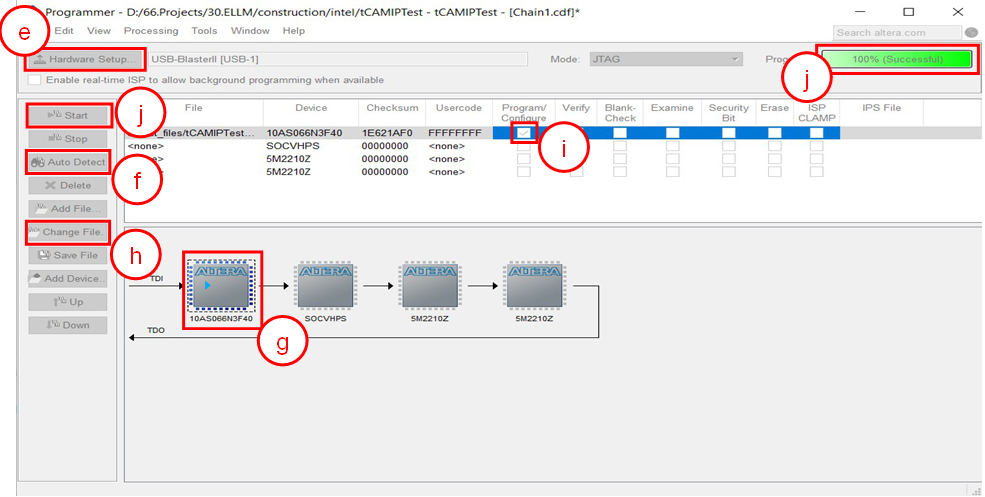This screenshot has height=497, width=985.
Task: Click the globe icon beside the search box
Action: (971, 33)
